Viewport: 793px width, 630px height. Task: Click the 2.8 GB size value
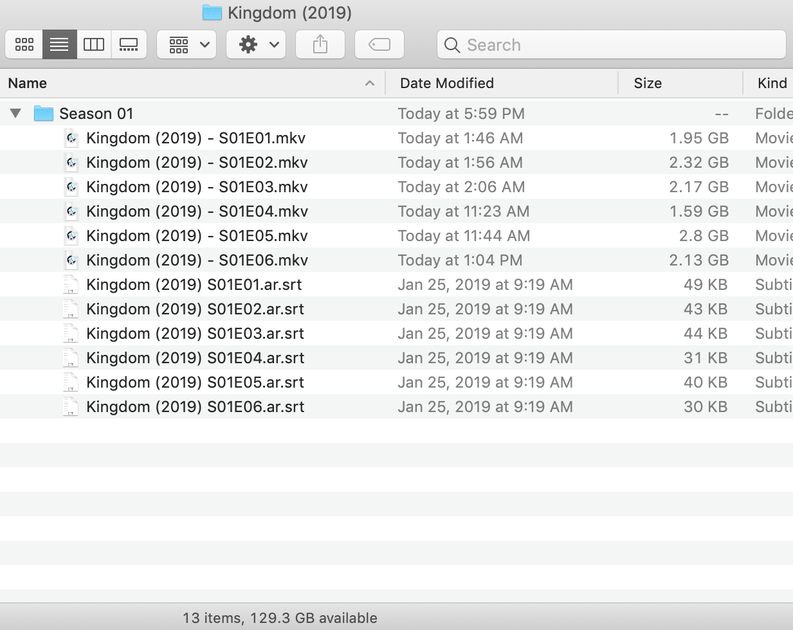click(x=703, y=236)
